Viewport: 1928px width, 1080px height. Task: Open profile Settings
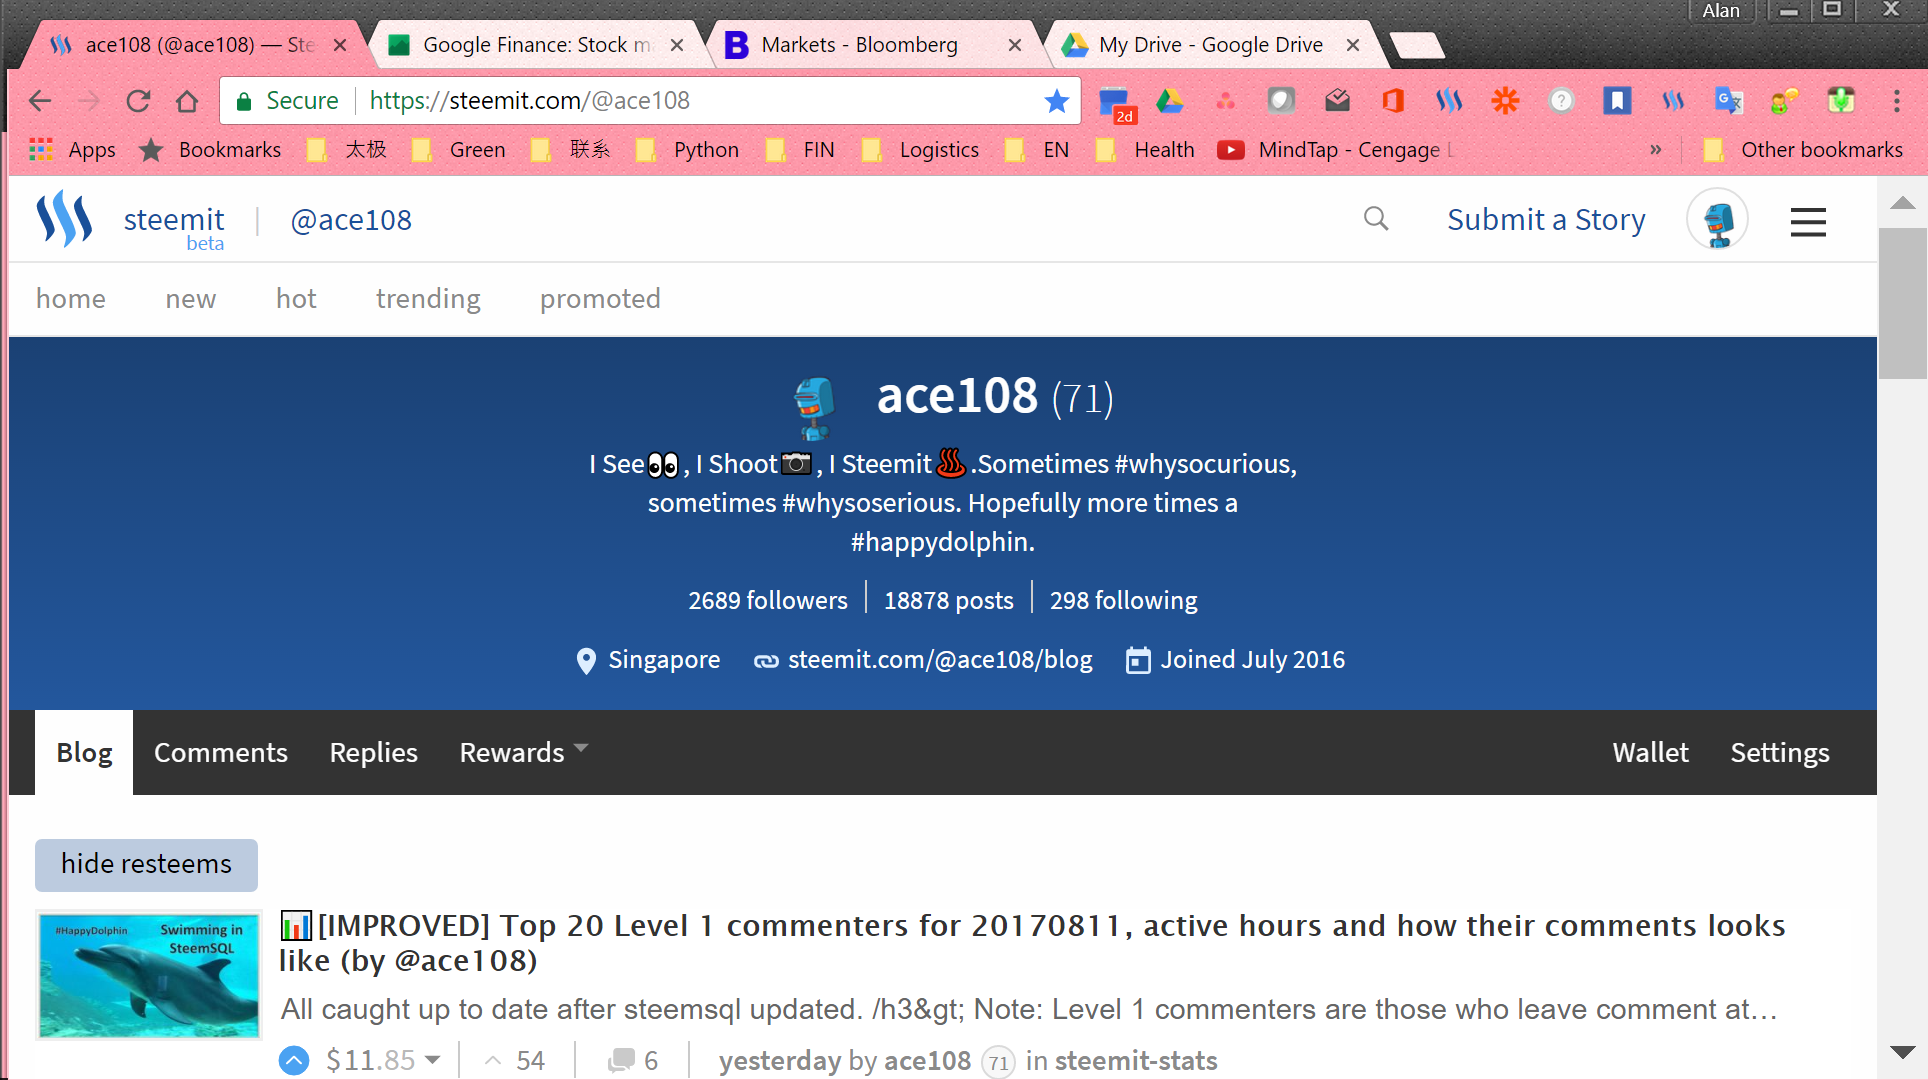coord(1780,752)
